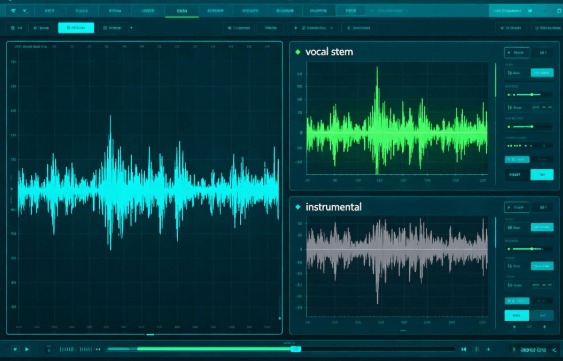Image resolution: width=563 pixels, height=361 pixels.
Task: Click the highlighted cyan button in the toolbar
Action: tap(76, 28)
